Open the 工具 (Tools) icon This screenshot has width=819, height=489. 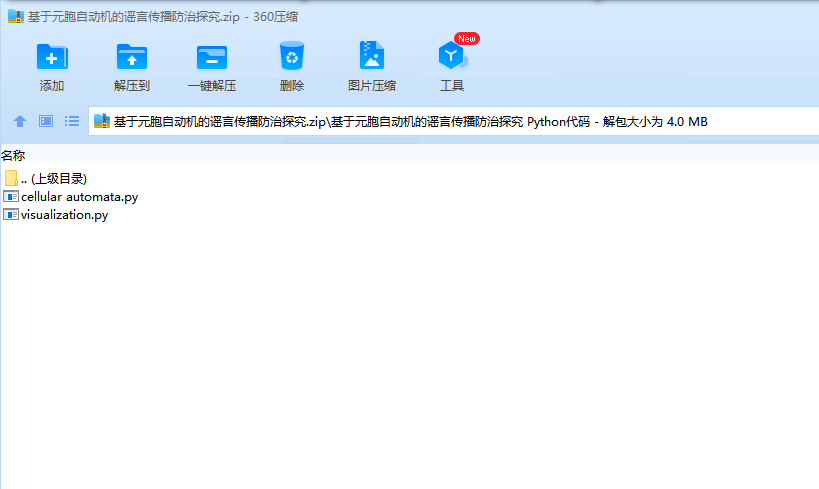(x=453, y=55)
